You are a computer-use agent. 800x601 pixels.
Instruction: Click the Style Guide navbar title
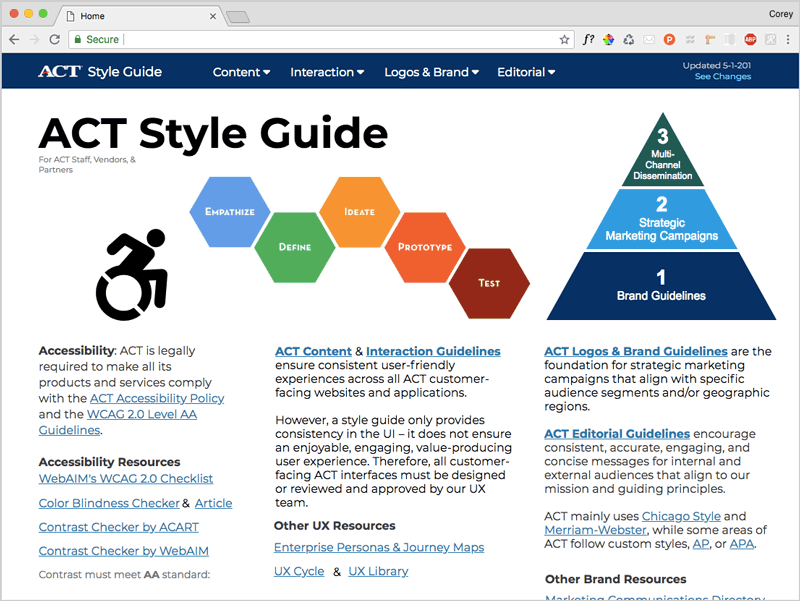pyautogui.click(x=124, y=71)
